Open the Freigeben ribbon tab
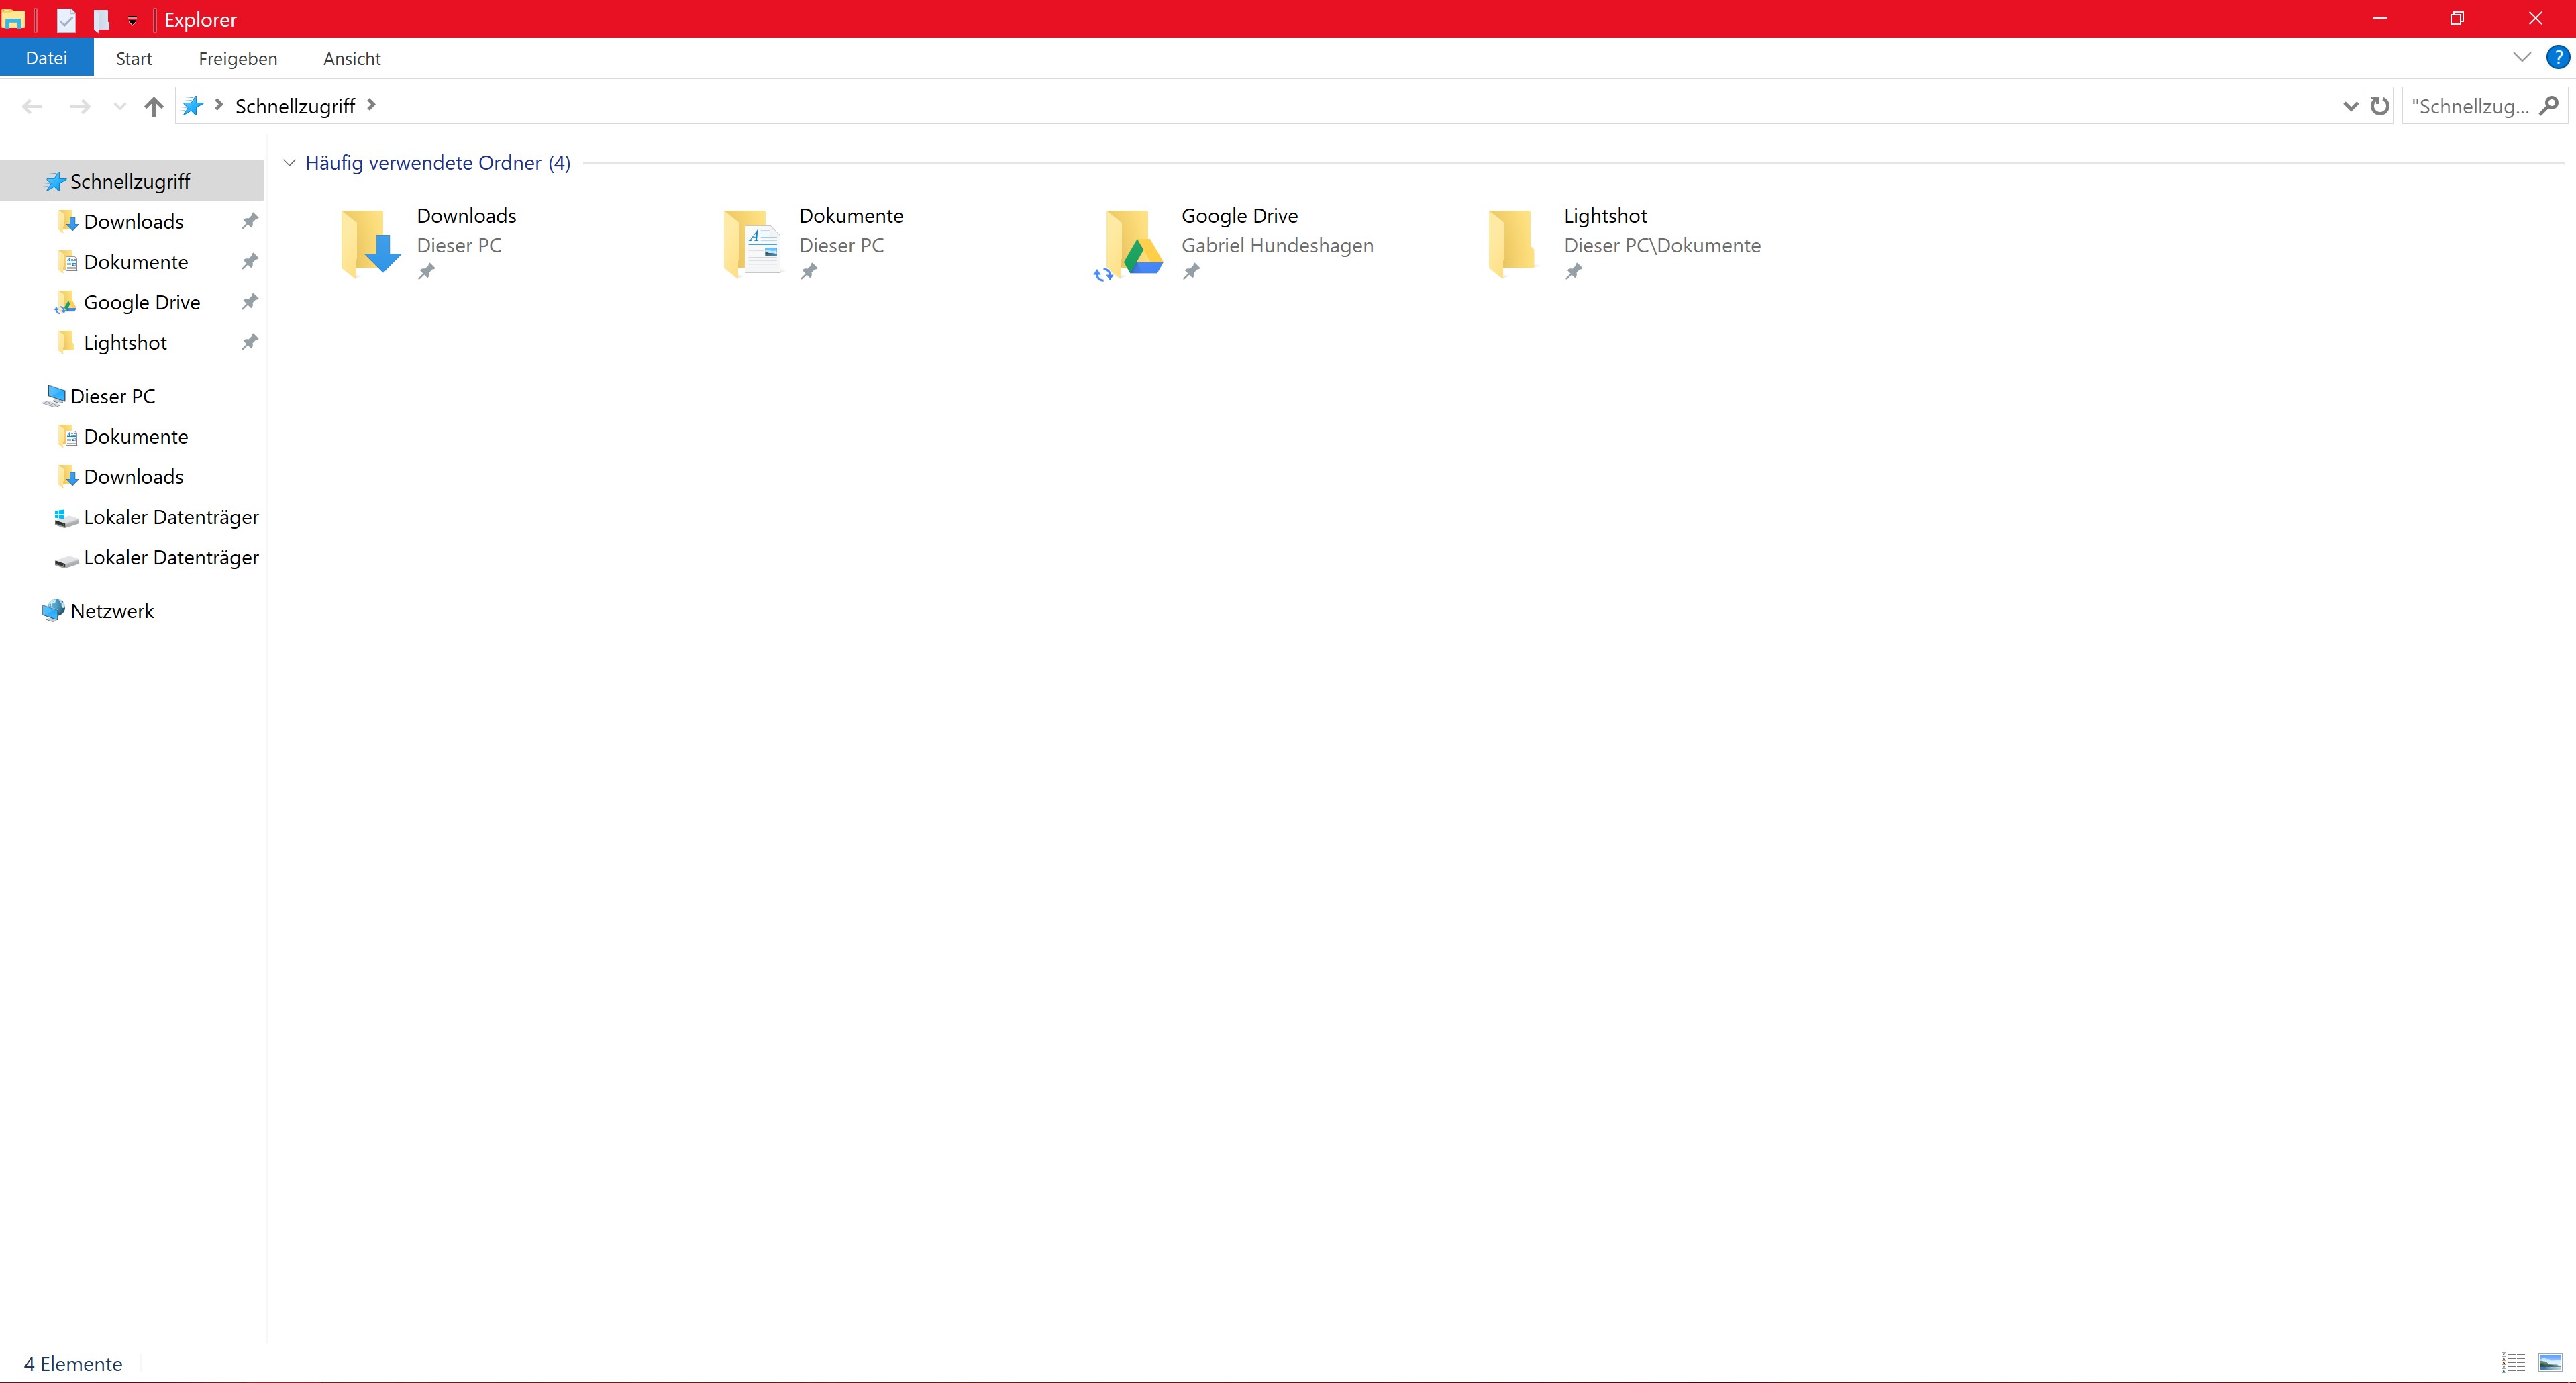 pos(238,58)
